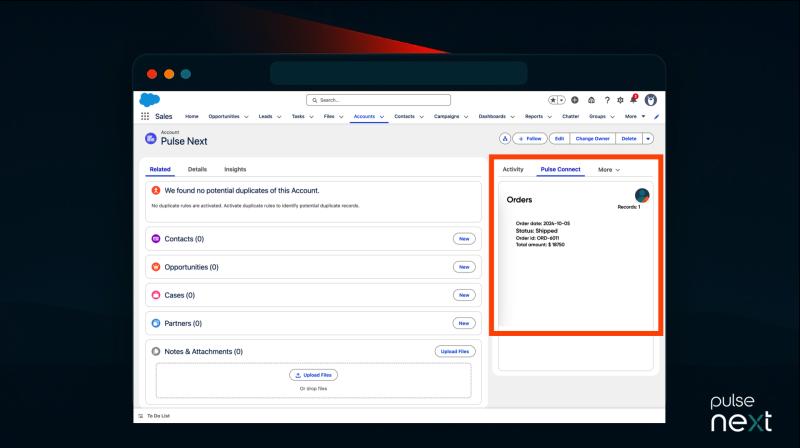Expand the Leads nav chevron
Screen dimensions: 800x448
(279, 117)
